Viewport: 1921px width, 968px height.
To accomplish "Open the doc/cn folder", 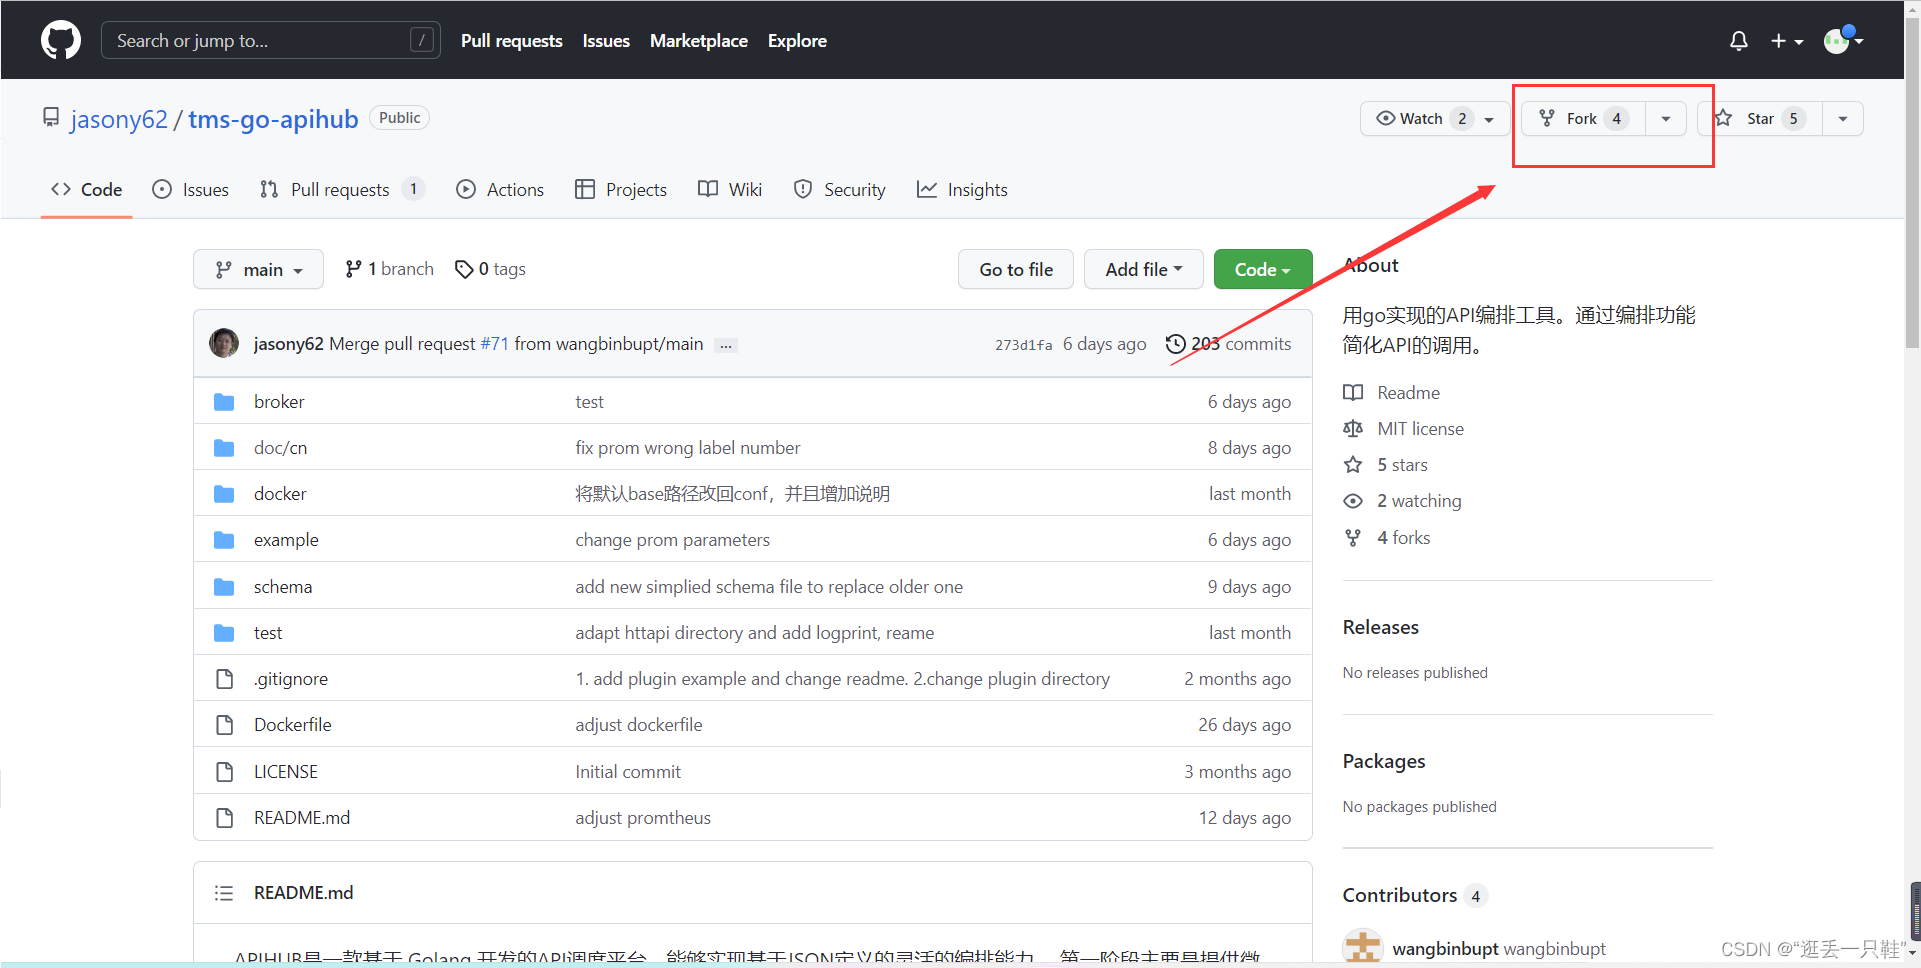I will click(280, 447).
